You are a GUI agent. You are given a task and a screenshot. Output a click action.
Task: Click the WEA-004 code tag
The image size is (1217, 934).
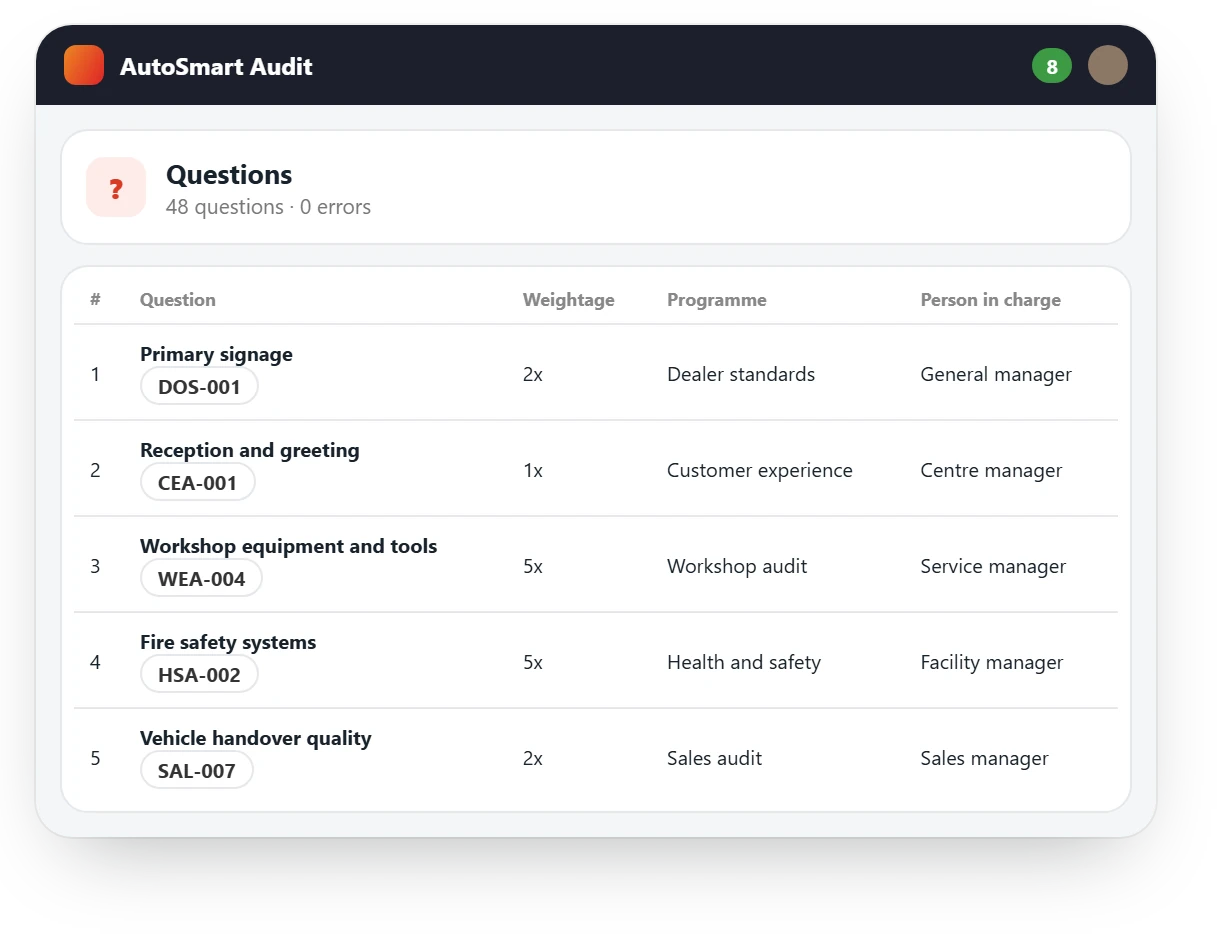pyautogui.click(x=201, y=579)
